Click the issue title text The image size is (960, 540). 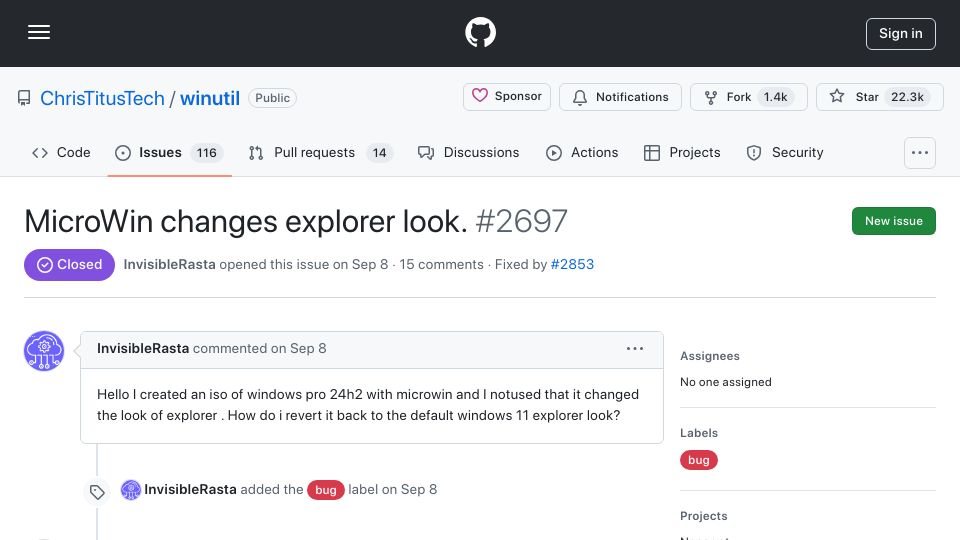[246, 221]
